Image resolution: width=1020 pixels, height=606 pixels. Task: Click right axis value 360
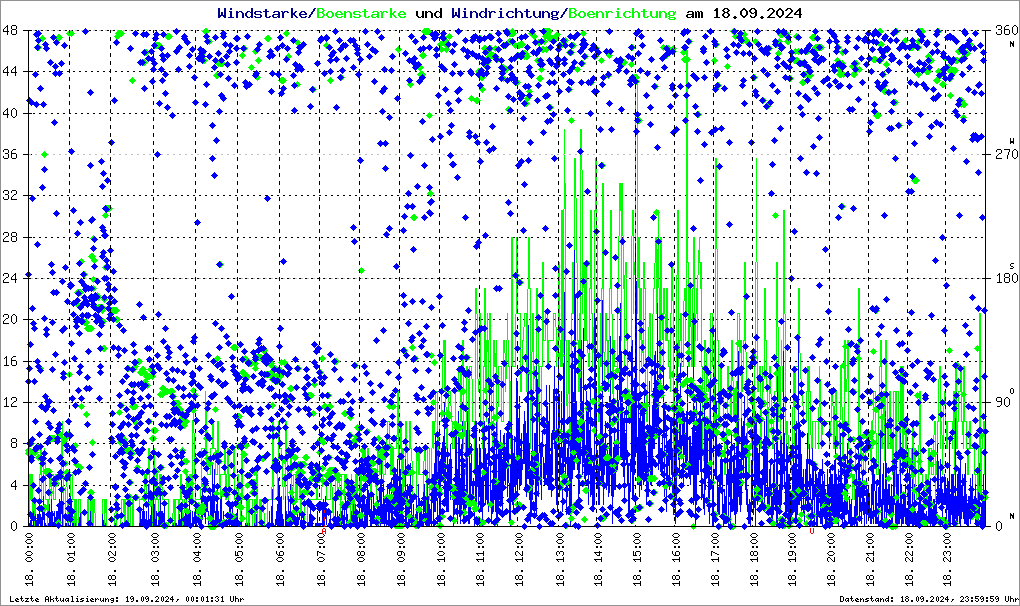click(1006, 31)
